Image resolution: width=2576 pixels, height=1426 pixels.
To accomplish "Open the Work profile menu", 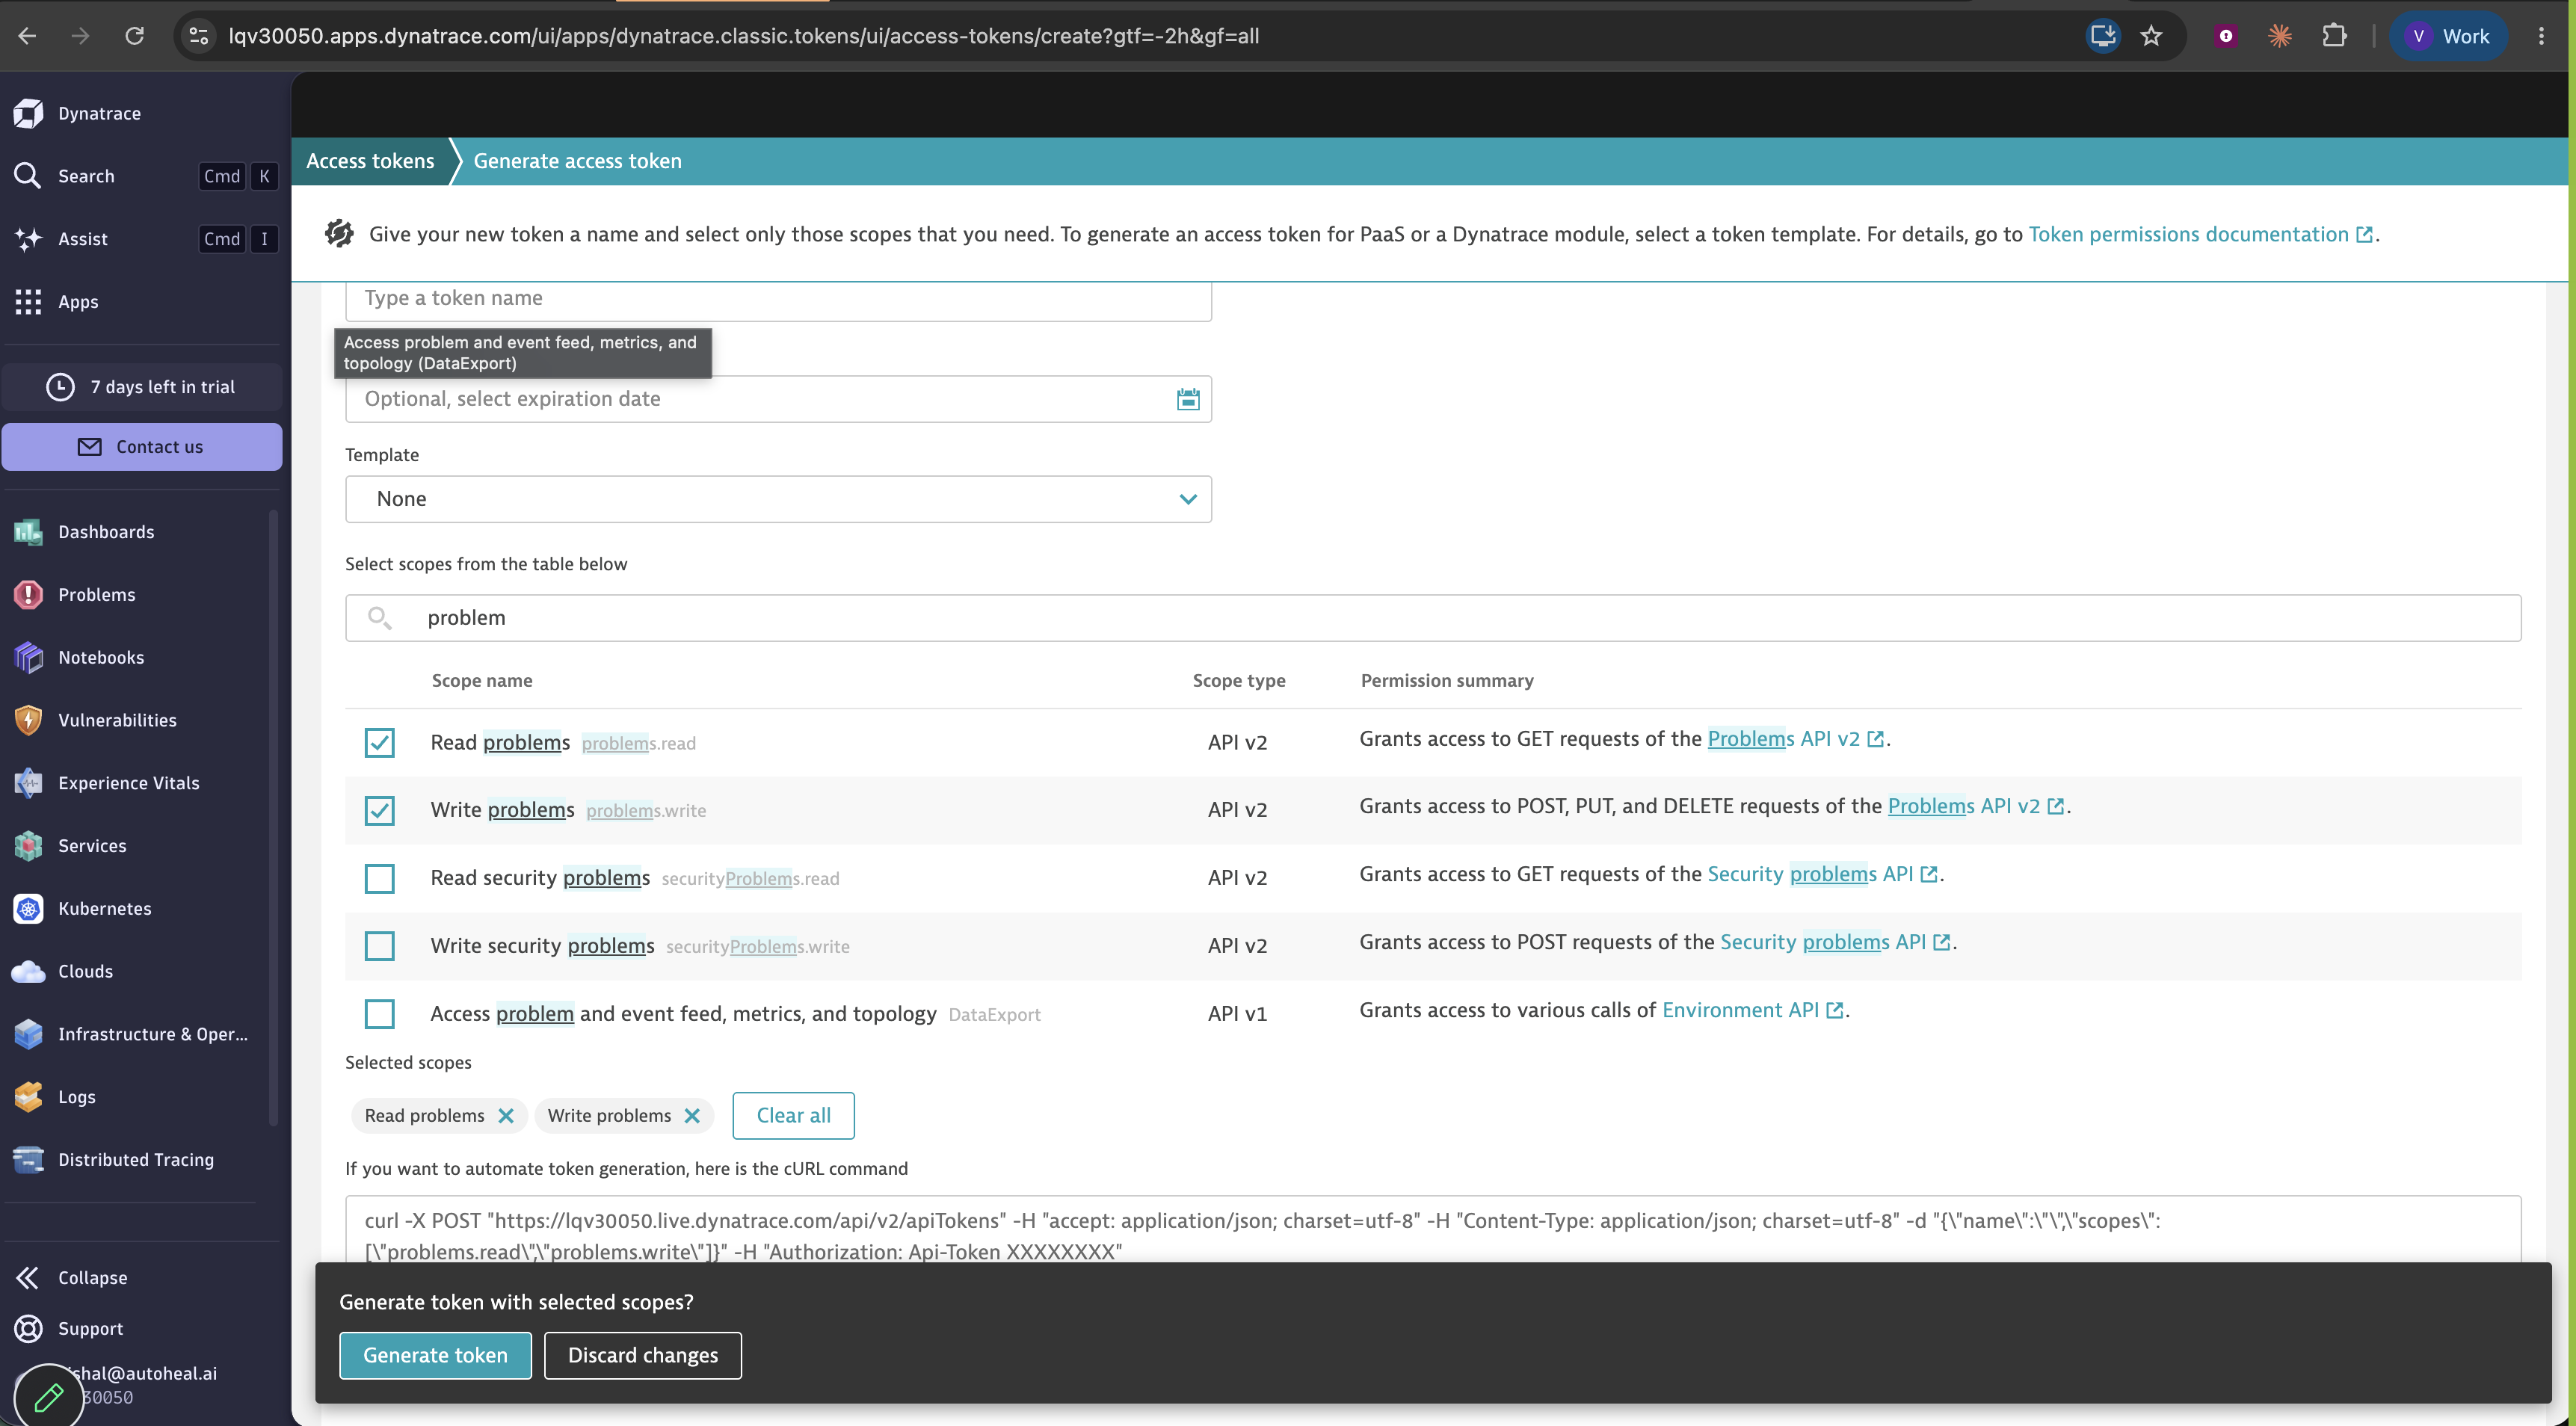I will pyautogui.click(x=2448, y=36).
